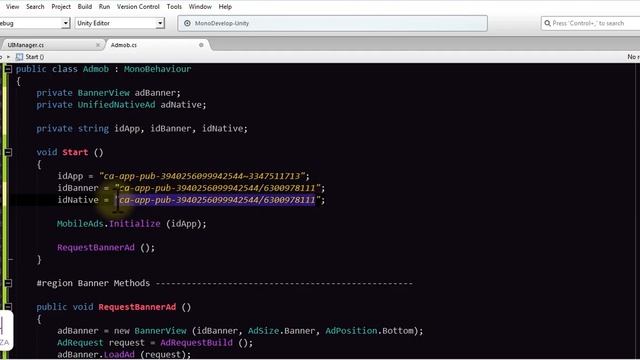Screen dimensions: 640x360
Task: Open the Run menu
Action: 104,7
